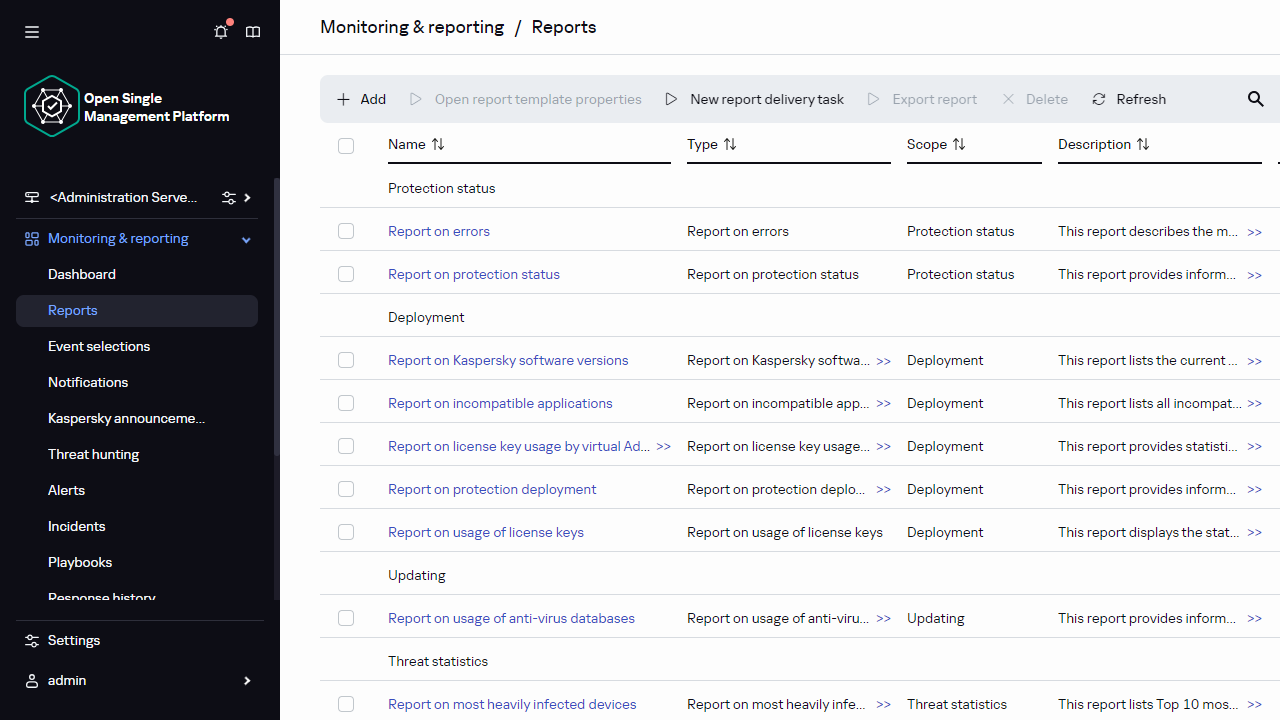Screen dimensions: 1280x720
Task: Collapse the Monitoring & reporting section
Action: [246, 239]
